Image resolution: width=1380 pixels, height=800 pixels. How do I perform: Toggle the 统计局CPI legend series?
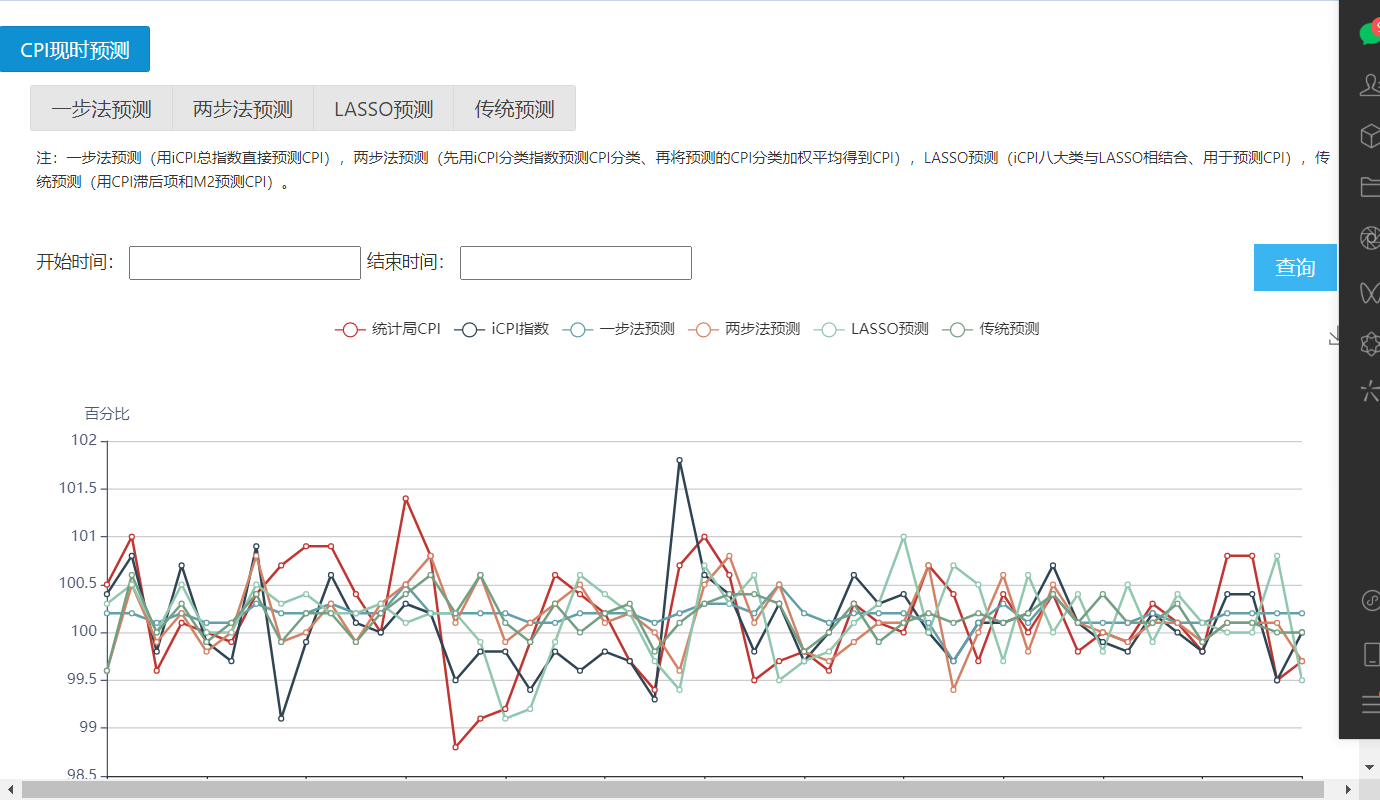click(x=388, y=329)
